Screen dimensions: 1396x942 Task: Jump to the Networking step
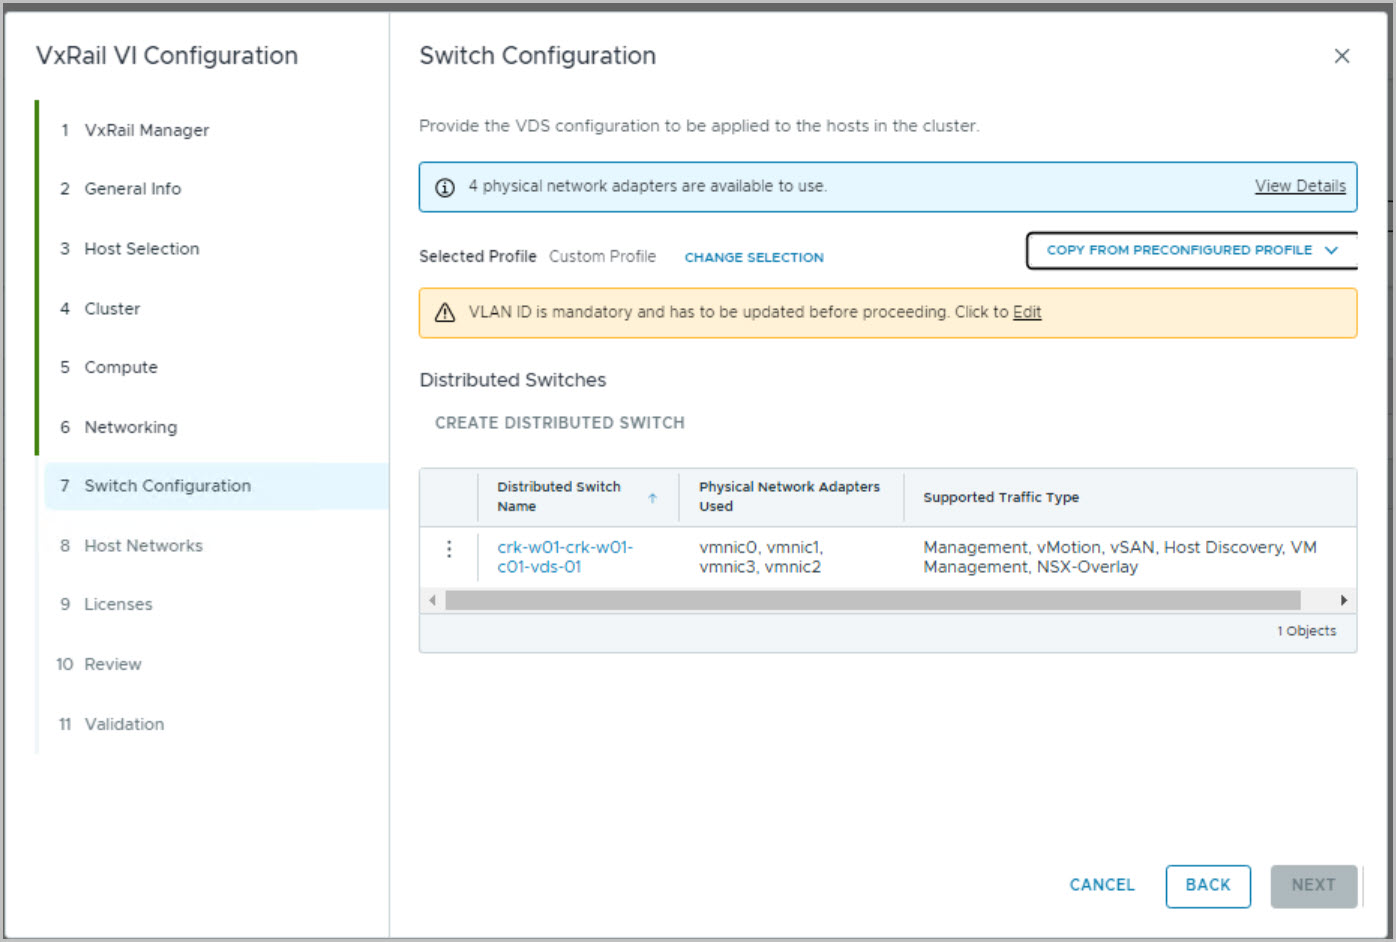tap(130, 427)
